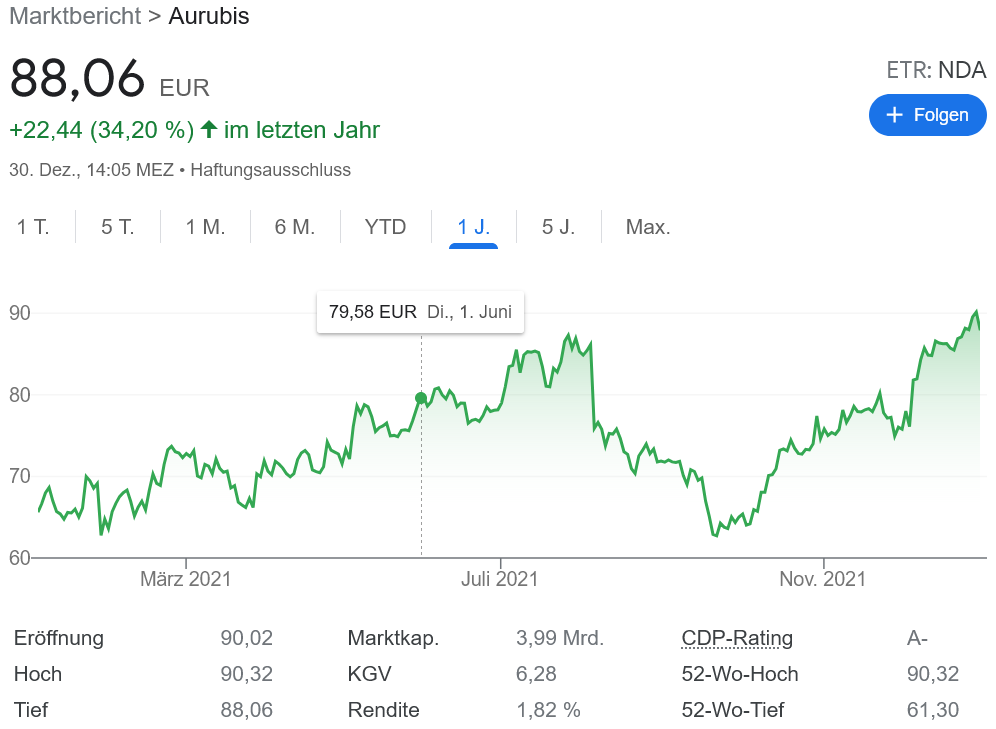Switch to the 6 M. chart view

pyautogui.click(x=294, y=227)
